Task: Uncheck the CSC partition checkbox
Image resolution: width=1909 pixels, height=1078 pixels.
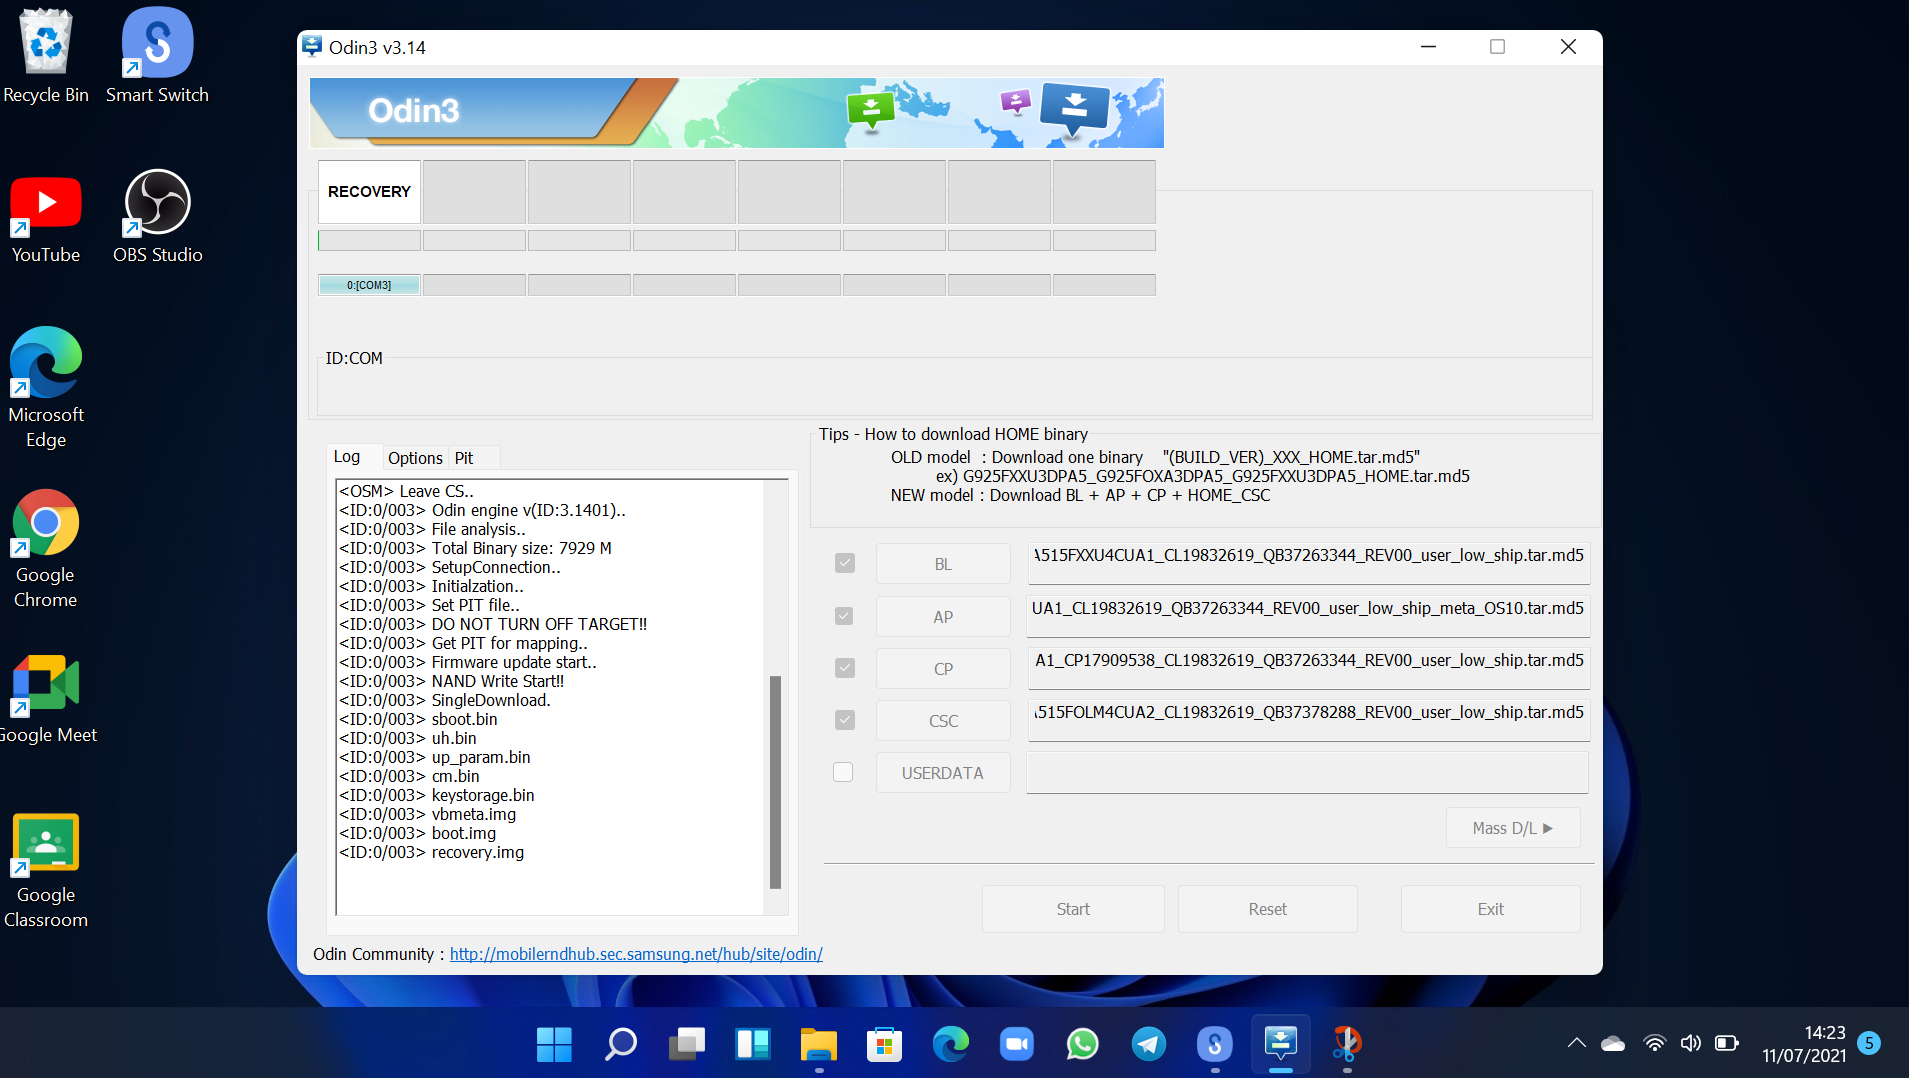Action: click(844, 720)
